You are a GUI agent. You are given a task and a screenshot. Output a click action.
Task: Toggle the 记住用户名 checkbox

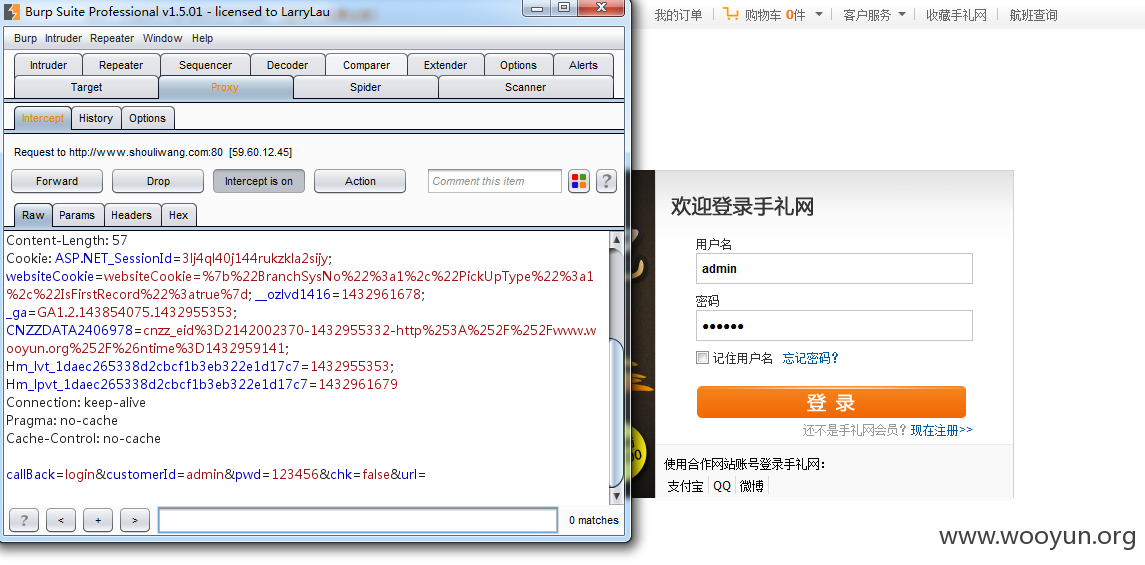(x=702, y=358)
